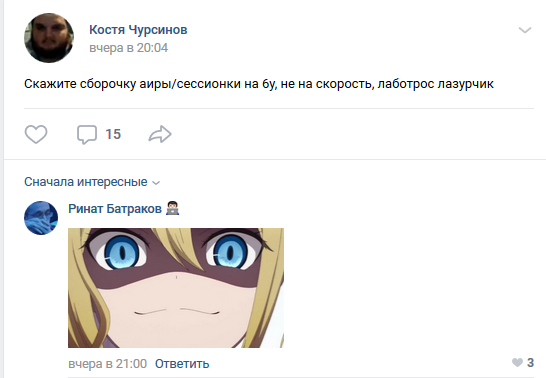The height and width of the screenshot is (378, 546).
Task: Open the anime eyes image attachment
Action: point(176,288)
